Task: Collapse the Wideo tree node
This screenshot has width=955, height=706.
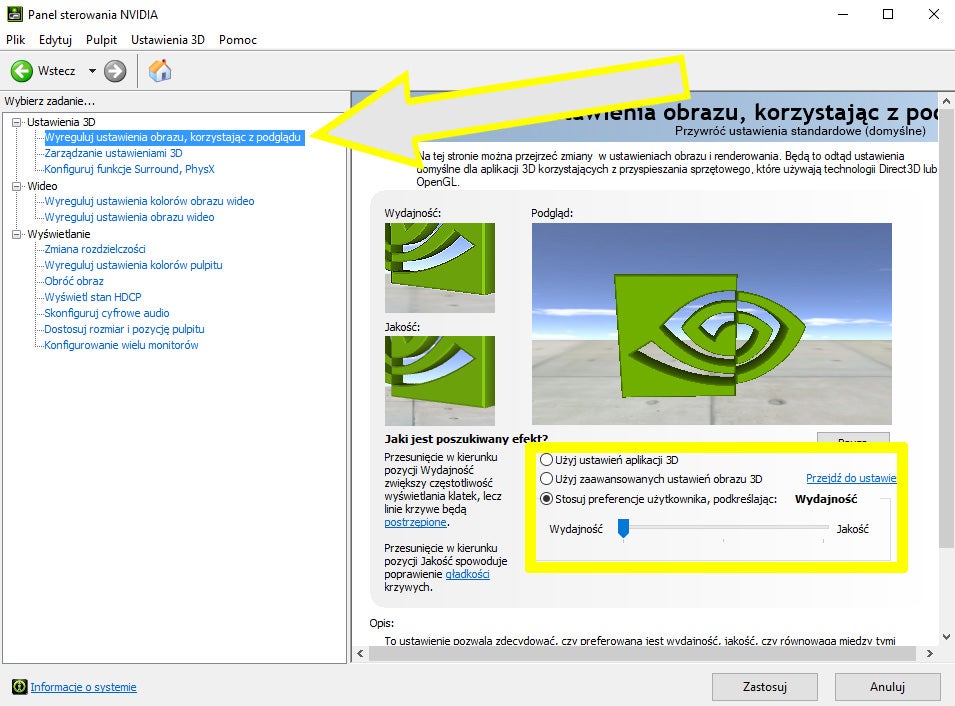Action: click(x=16, y=186)
